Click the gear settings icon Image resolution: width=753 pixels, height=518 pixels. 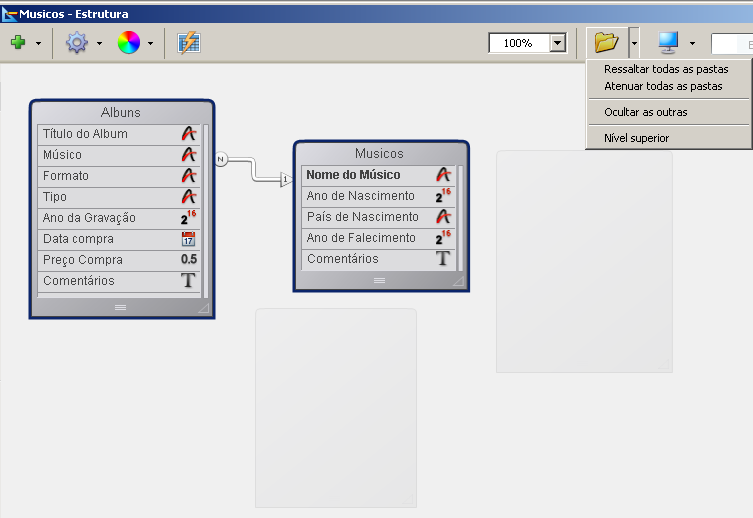(77, 43)
